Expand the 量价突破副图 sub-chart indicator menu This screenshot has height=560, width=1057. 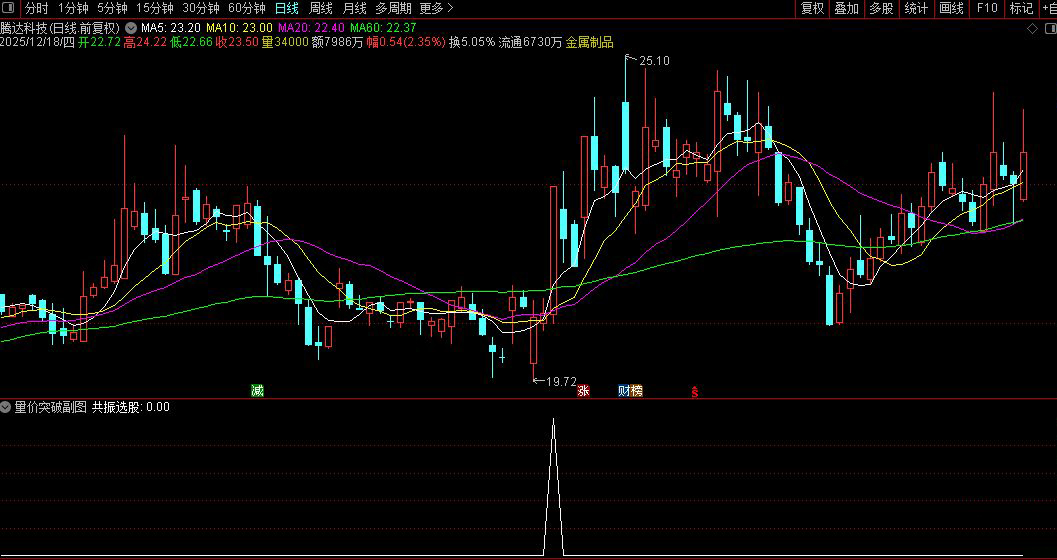(6, 407)
